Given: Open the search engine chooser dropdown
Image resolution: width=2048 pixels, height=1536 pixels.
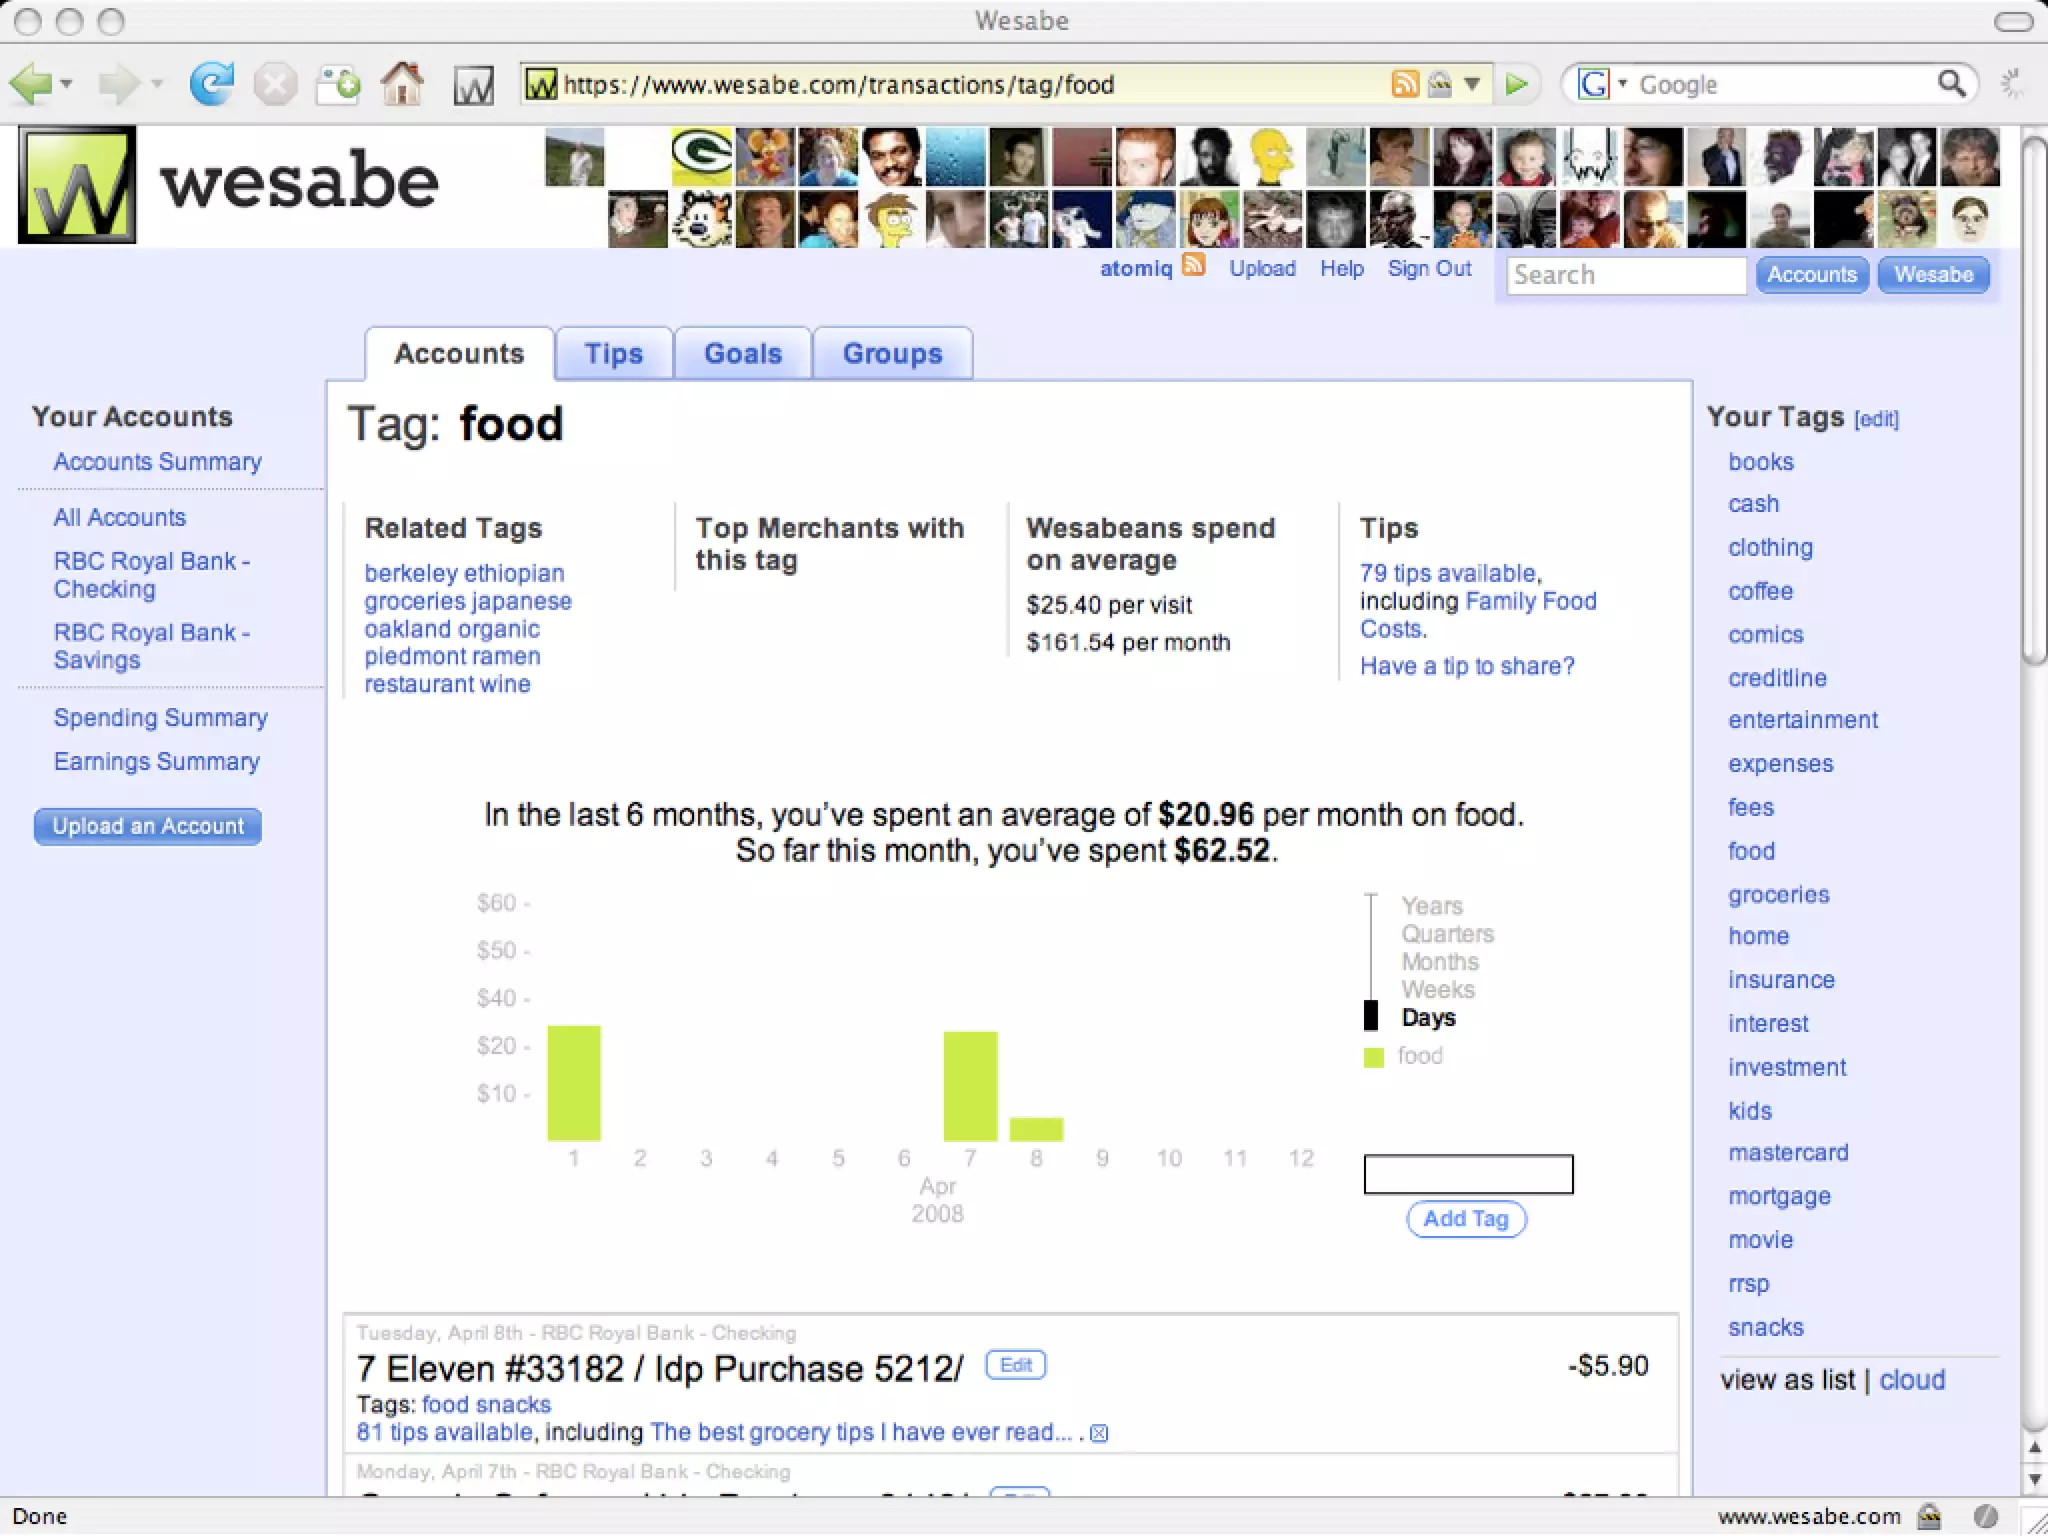Looking at the screenshot, I should pos(1622,84).
